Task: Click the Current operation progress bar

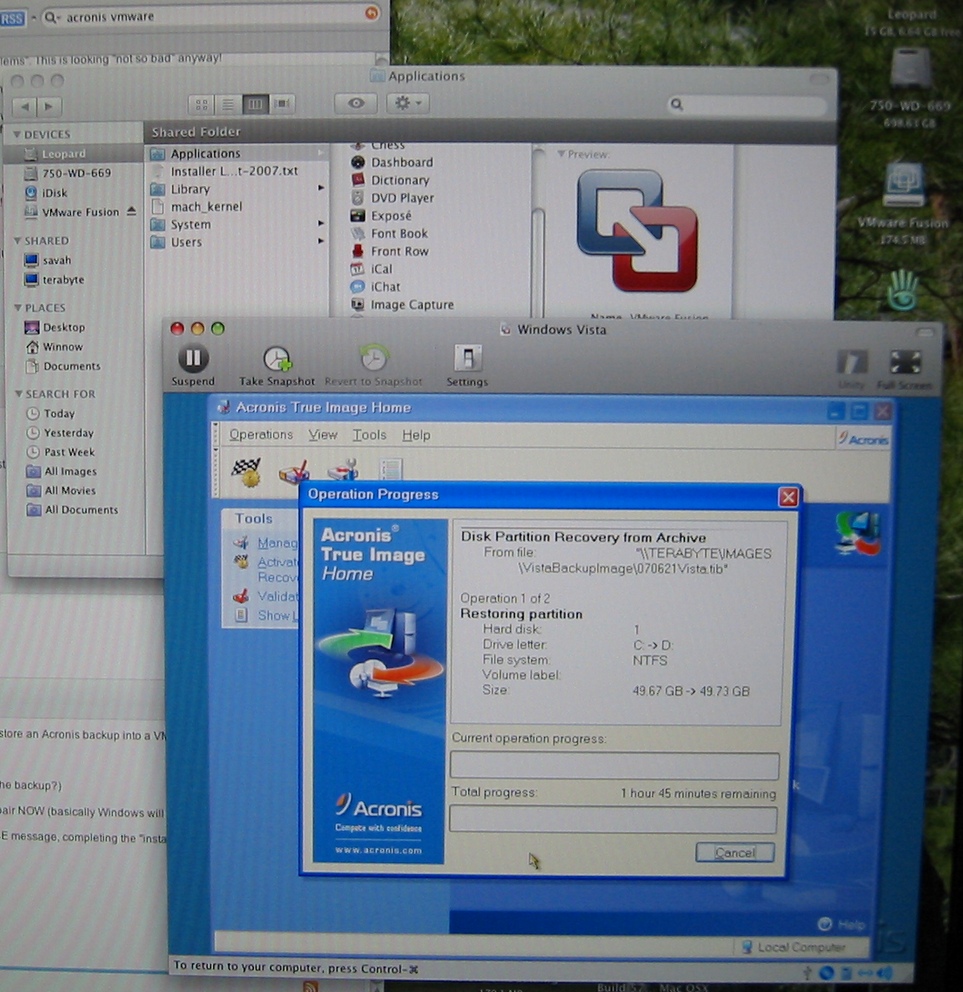Action: [x=614, y=765]
